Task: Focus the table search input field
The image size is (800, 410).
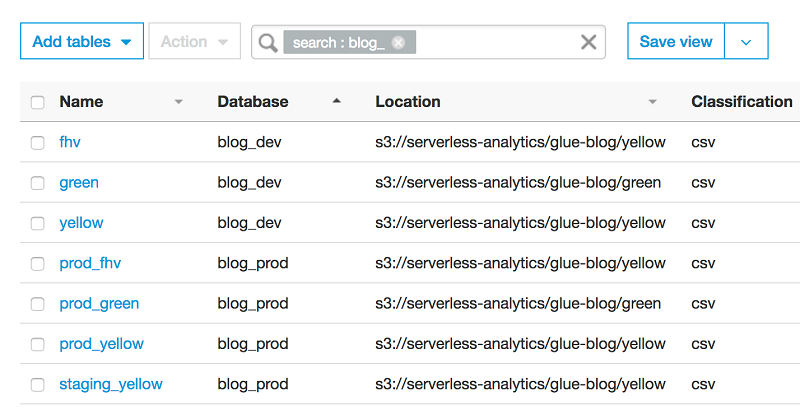Action: point(495,42)
